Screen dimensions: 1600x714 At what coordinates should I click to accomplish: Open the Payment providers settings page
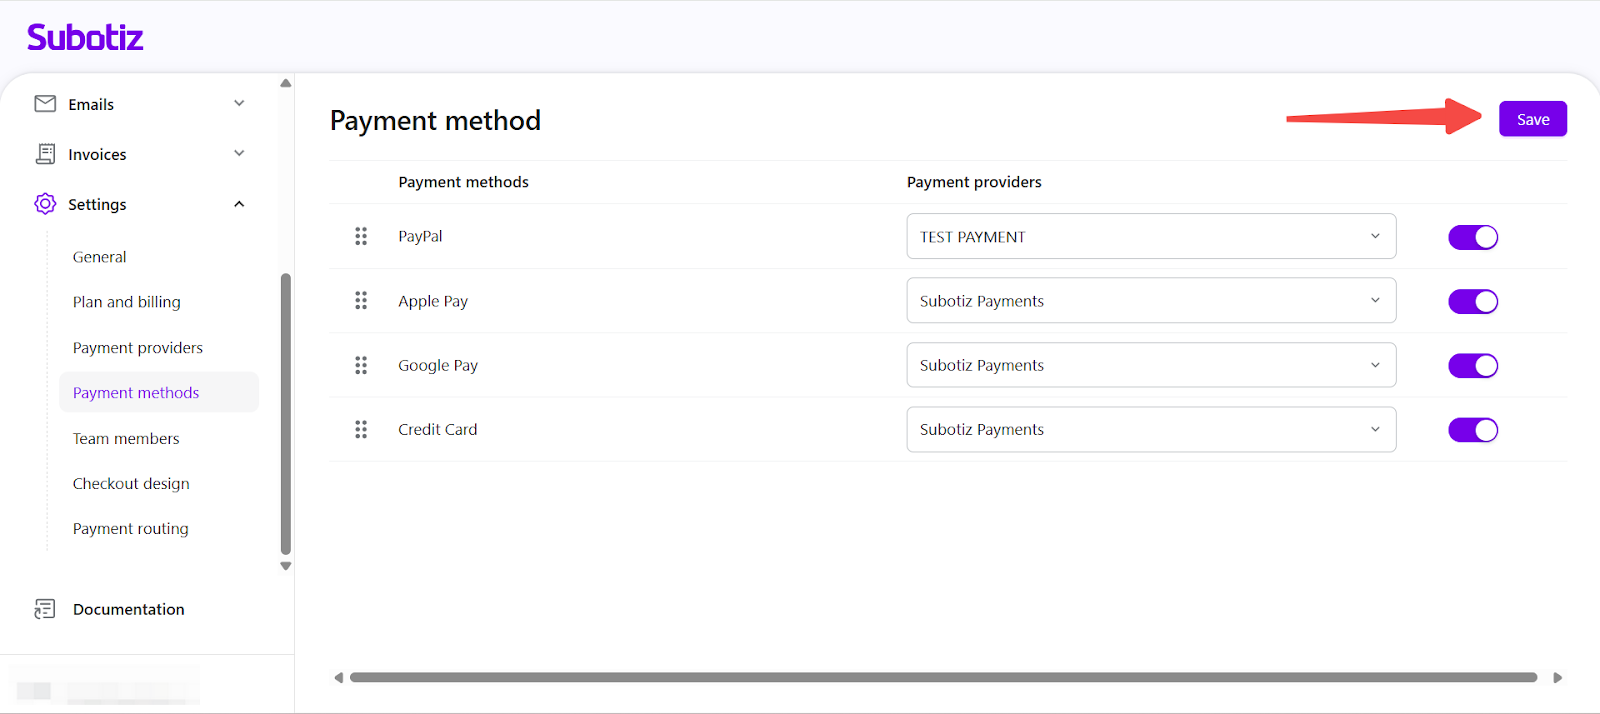click(x=138, y=348)
